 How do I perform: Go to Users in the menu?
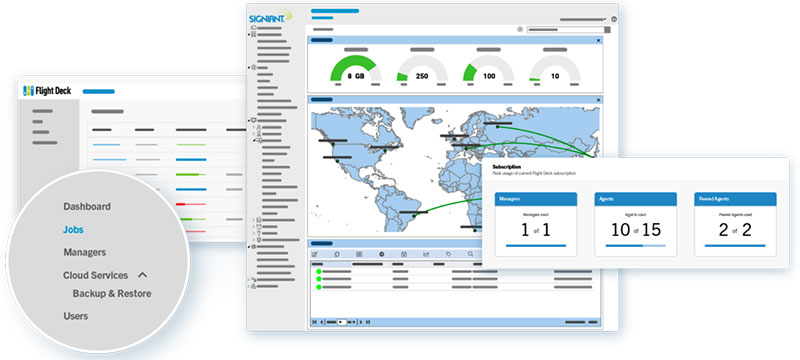(76, 316)
